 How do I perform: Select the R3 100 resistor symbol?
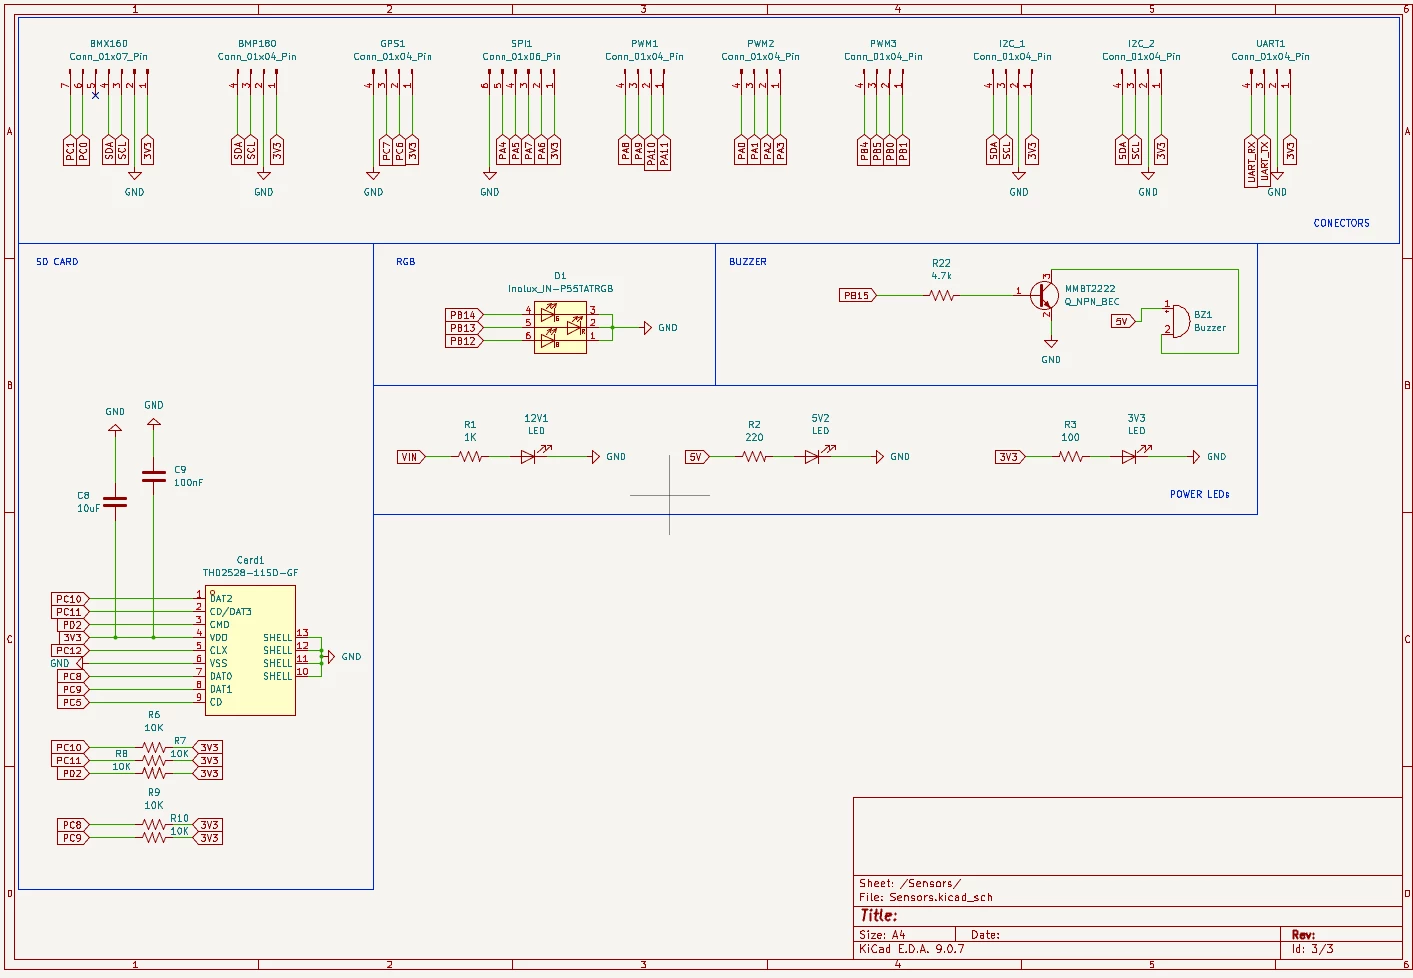pyautogui.click(x=1070, y=457)
